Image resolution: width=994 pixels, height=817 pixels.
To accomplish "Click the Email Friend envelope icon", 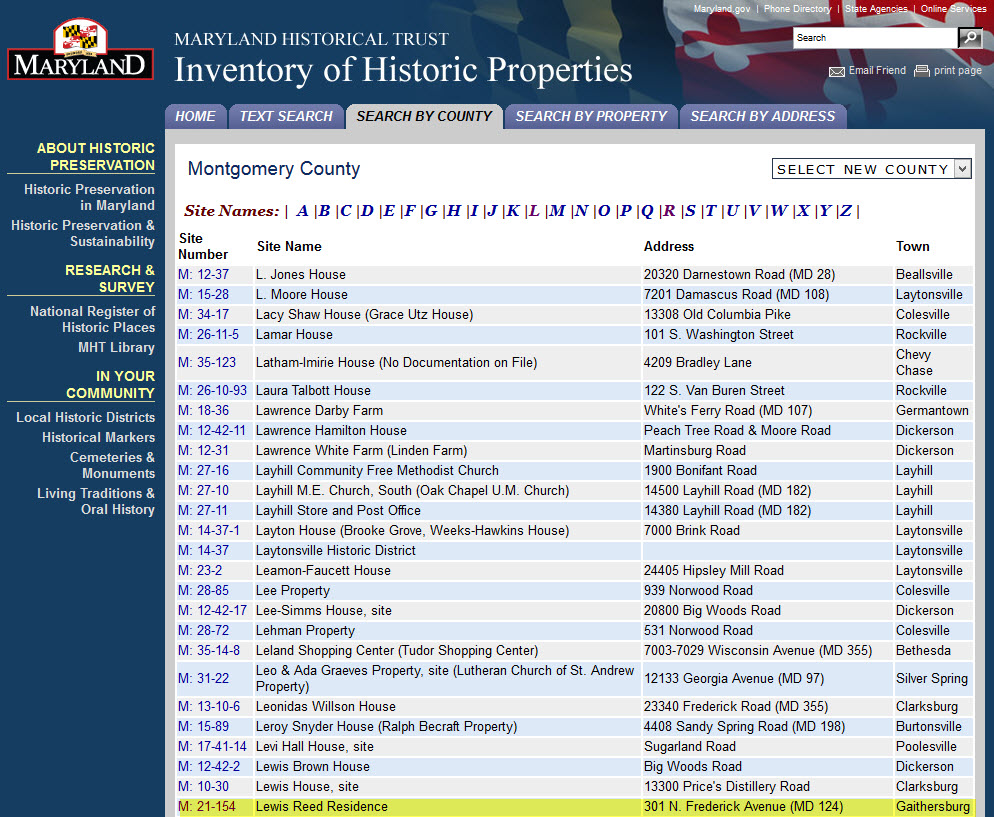I will point(837,71).
